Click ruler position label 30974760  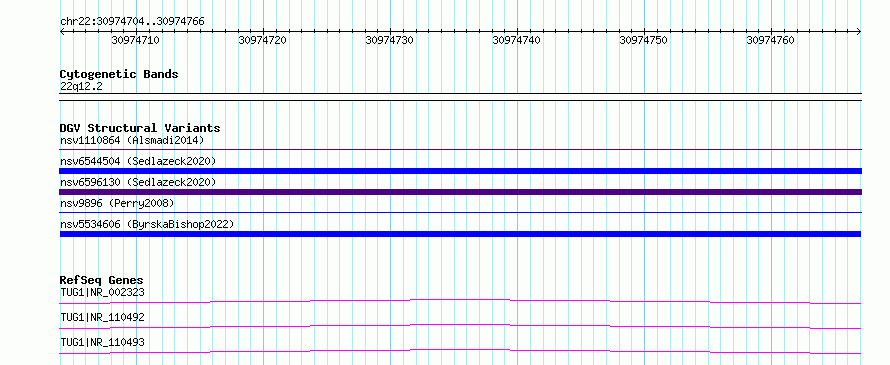click(771, 40)
